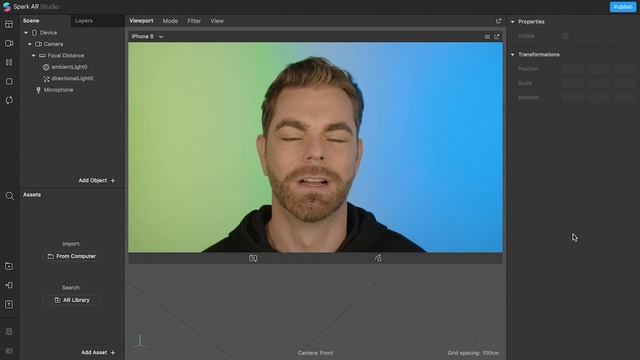Open the search magnifier icon in the left sidebar

(9, 196)
